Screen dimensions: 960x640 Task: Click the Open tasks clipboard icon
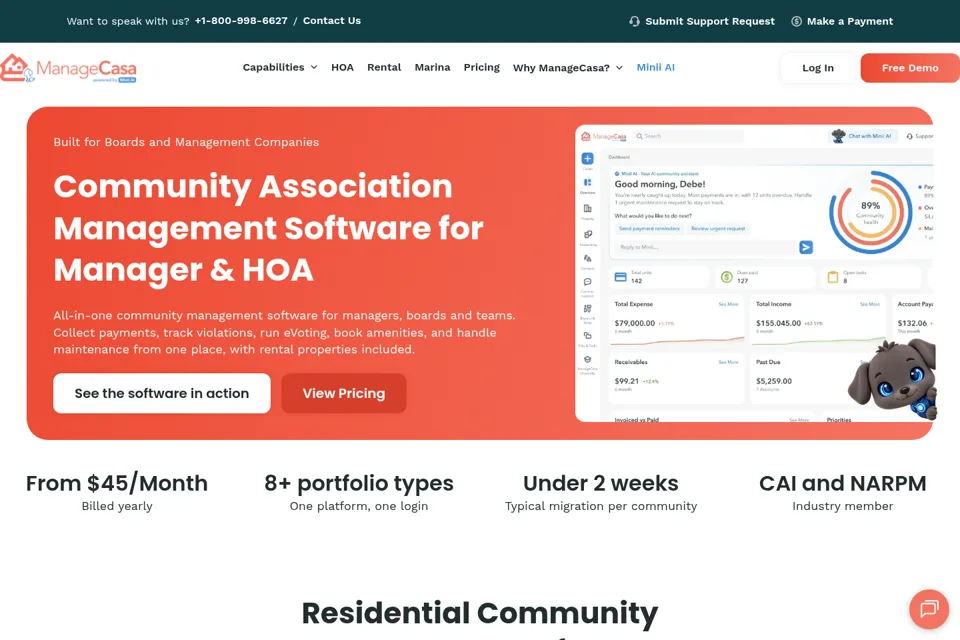(833, 277)
